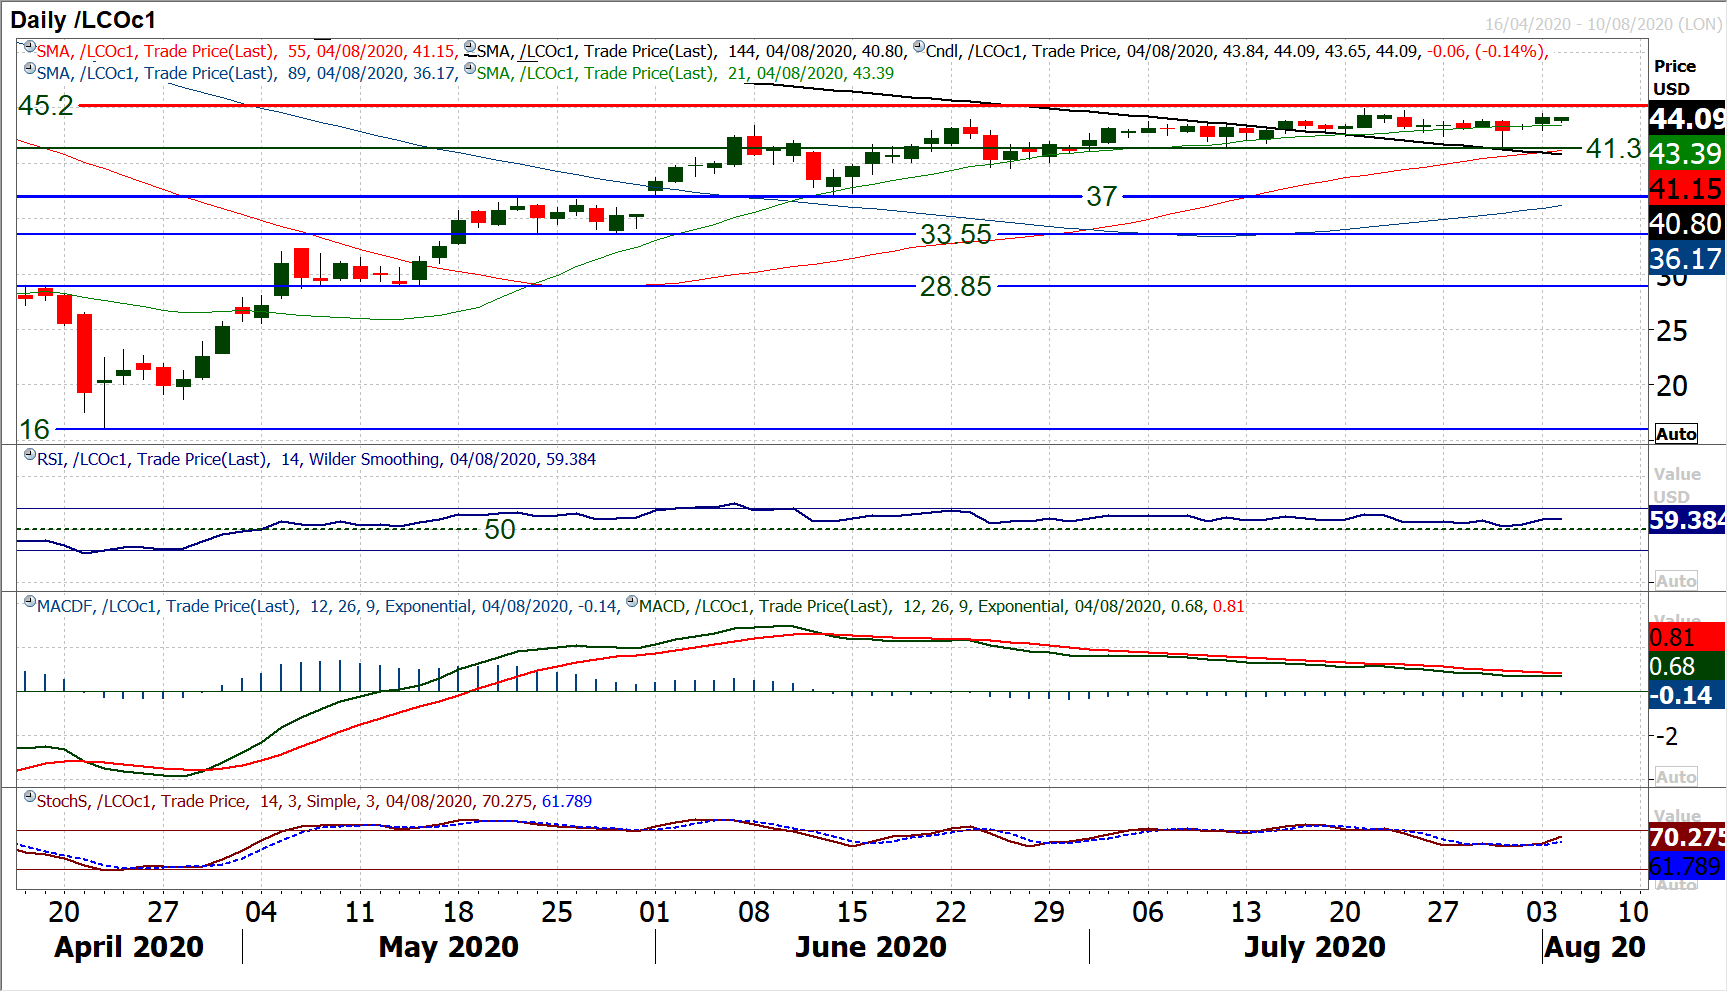The image size is (1728, 992).
Task: Click July 2020 on the time axis
Action: click(1315, 946)
